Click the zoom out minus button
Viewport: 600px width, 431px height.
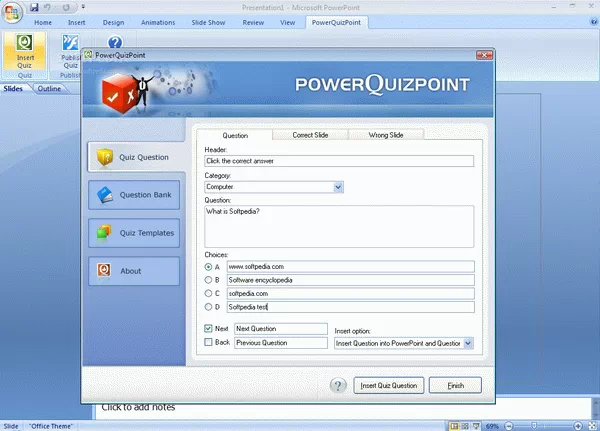[509, 426]
